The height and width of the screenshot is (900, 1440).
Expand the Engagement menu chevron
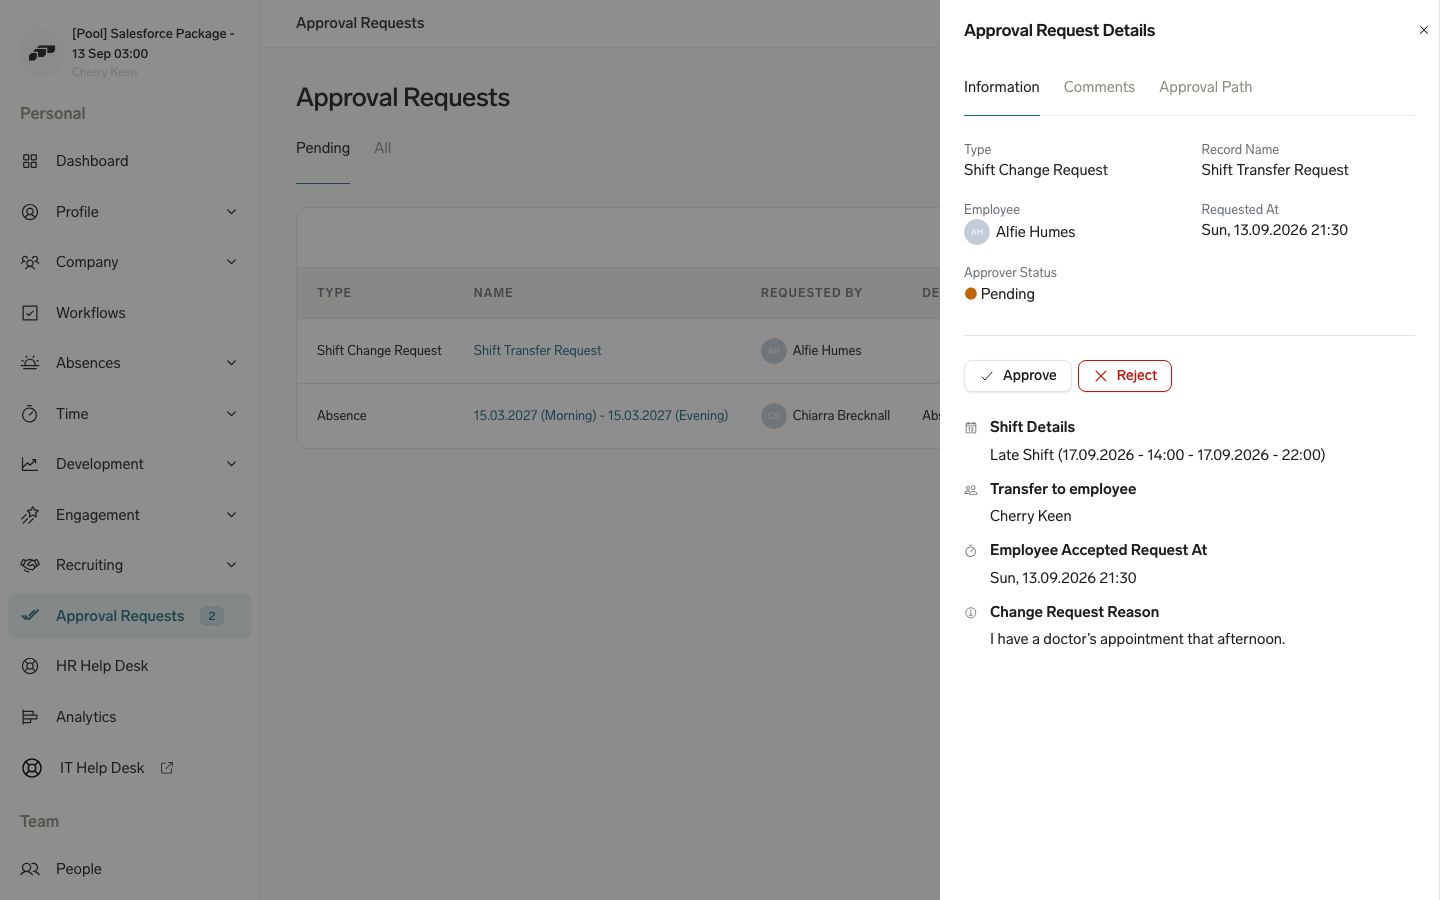232,515
